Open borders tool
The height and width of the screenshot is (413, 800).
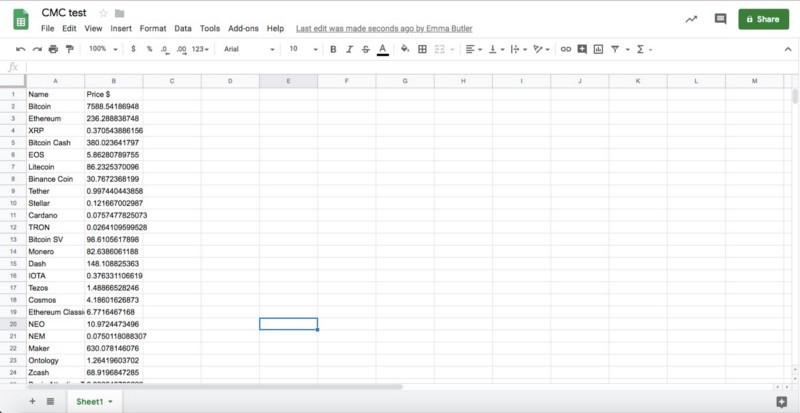[422, 49]
